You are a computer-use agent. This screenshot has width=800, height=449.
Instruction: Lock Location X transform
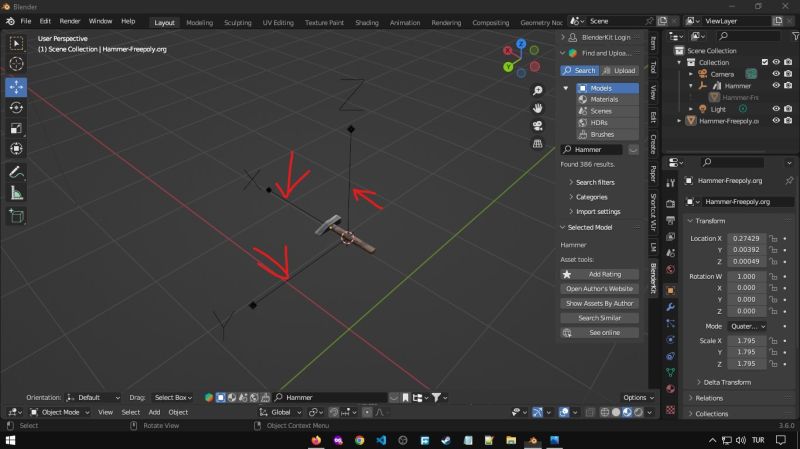point(773,238)
